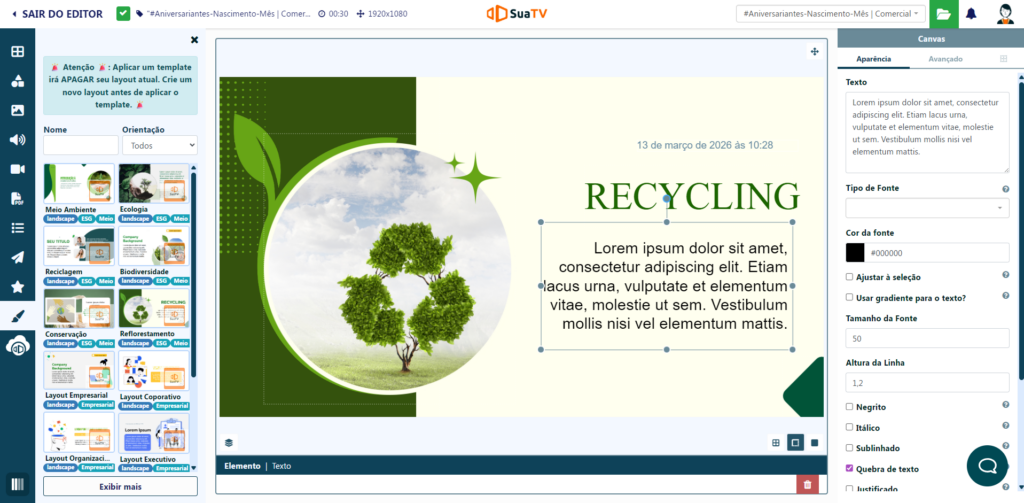Show the grid view icon below canvas
Image resolution: width=1024 pixels, height=503 pixels.
pyautogui.click(x=776, y=442)
